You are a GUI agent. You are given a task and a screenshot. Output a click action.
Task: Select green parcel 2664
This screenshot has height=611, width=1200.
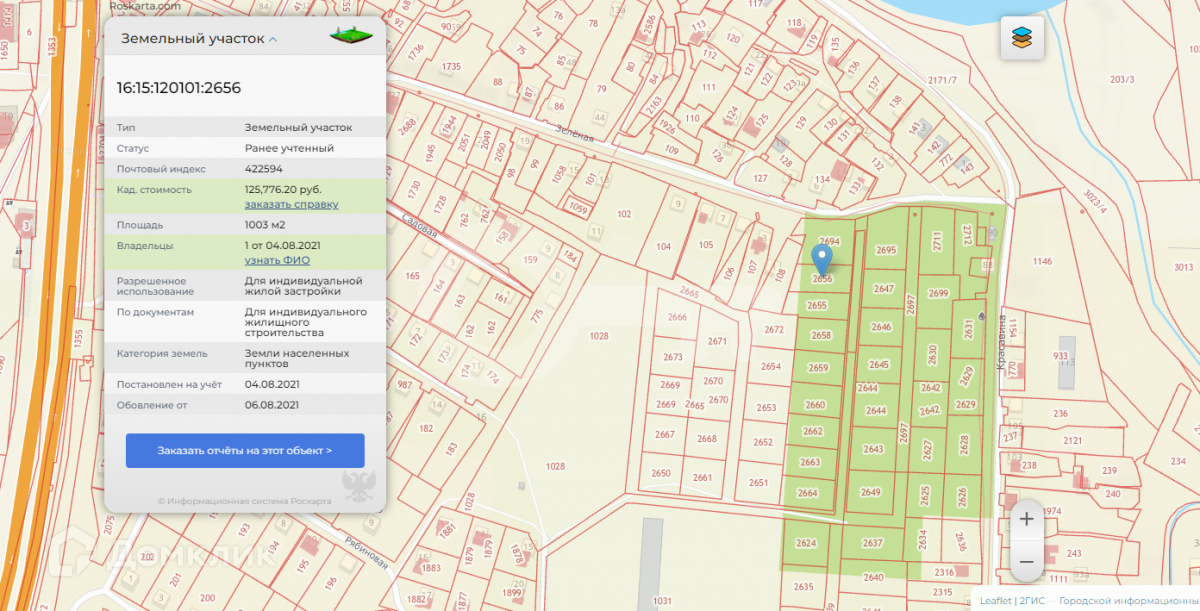(808, 492)
